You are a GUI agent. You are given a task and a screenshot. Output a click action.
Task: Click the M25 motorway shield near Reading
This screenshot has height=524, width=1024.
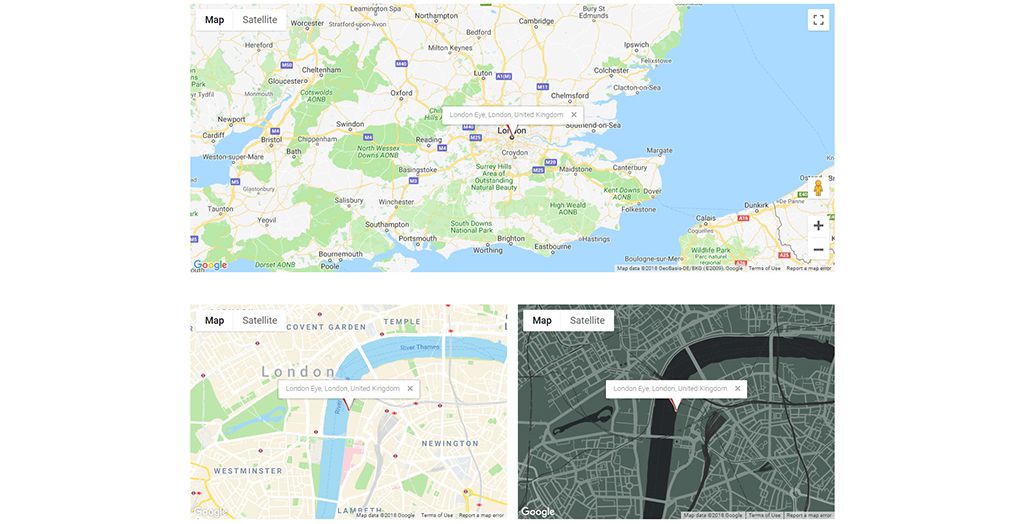click(x=475, y=137)
